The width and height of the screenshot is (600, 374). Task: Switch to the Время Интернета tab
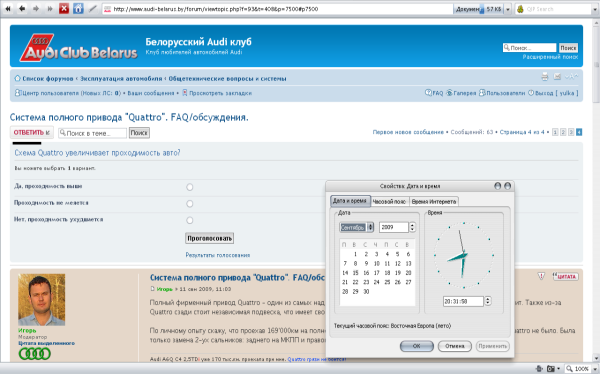click(x=434, y=201)
